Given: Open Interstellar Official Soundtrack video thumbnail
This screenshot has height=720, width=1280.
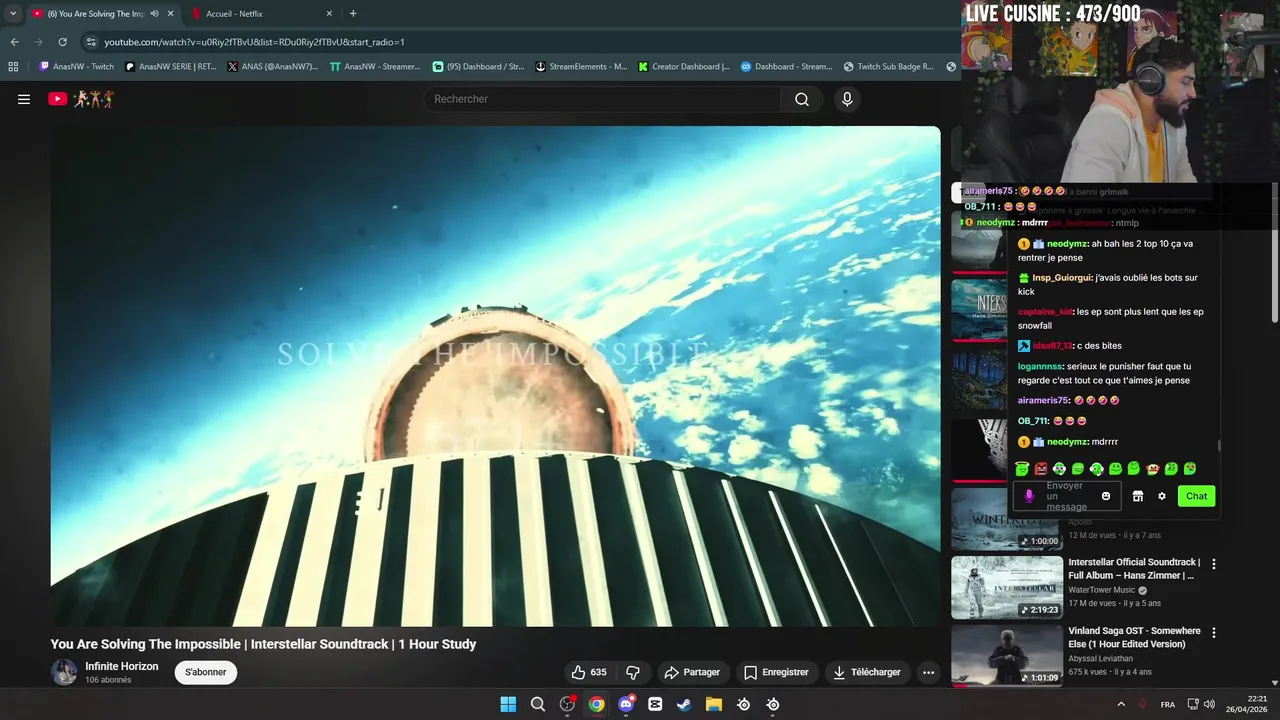Looking at the screenshot, I should pyautogui.click(x=1007, y=588).
